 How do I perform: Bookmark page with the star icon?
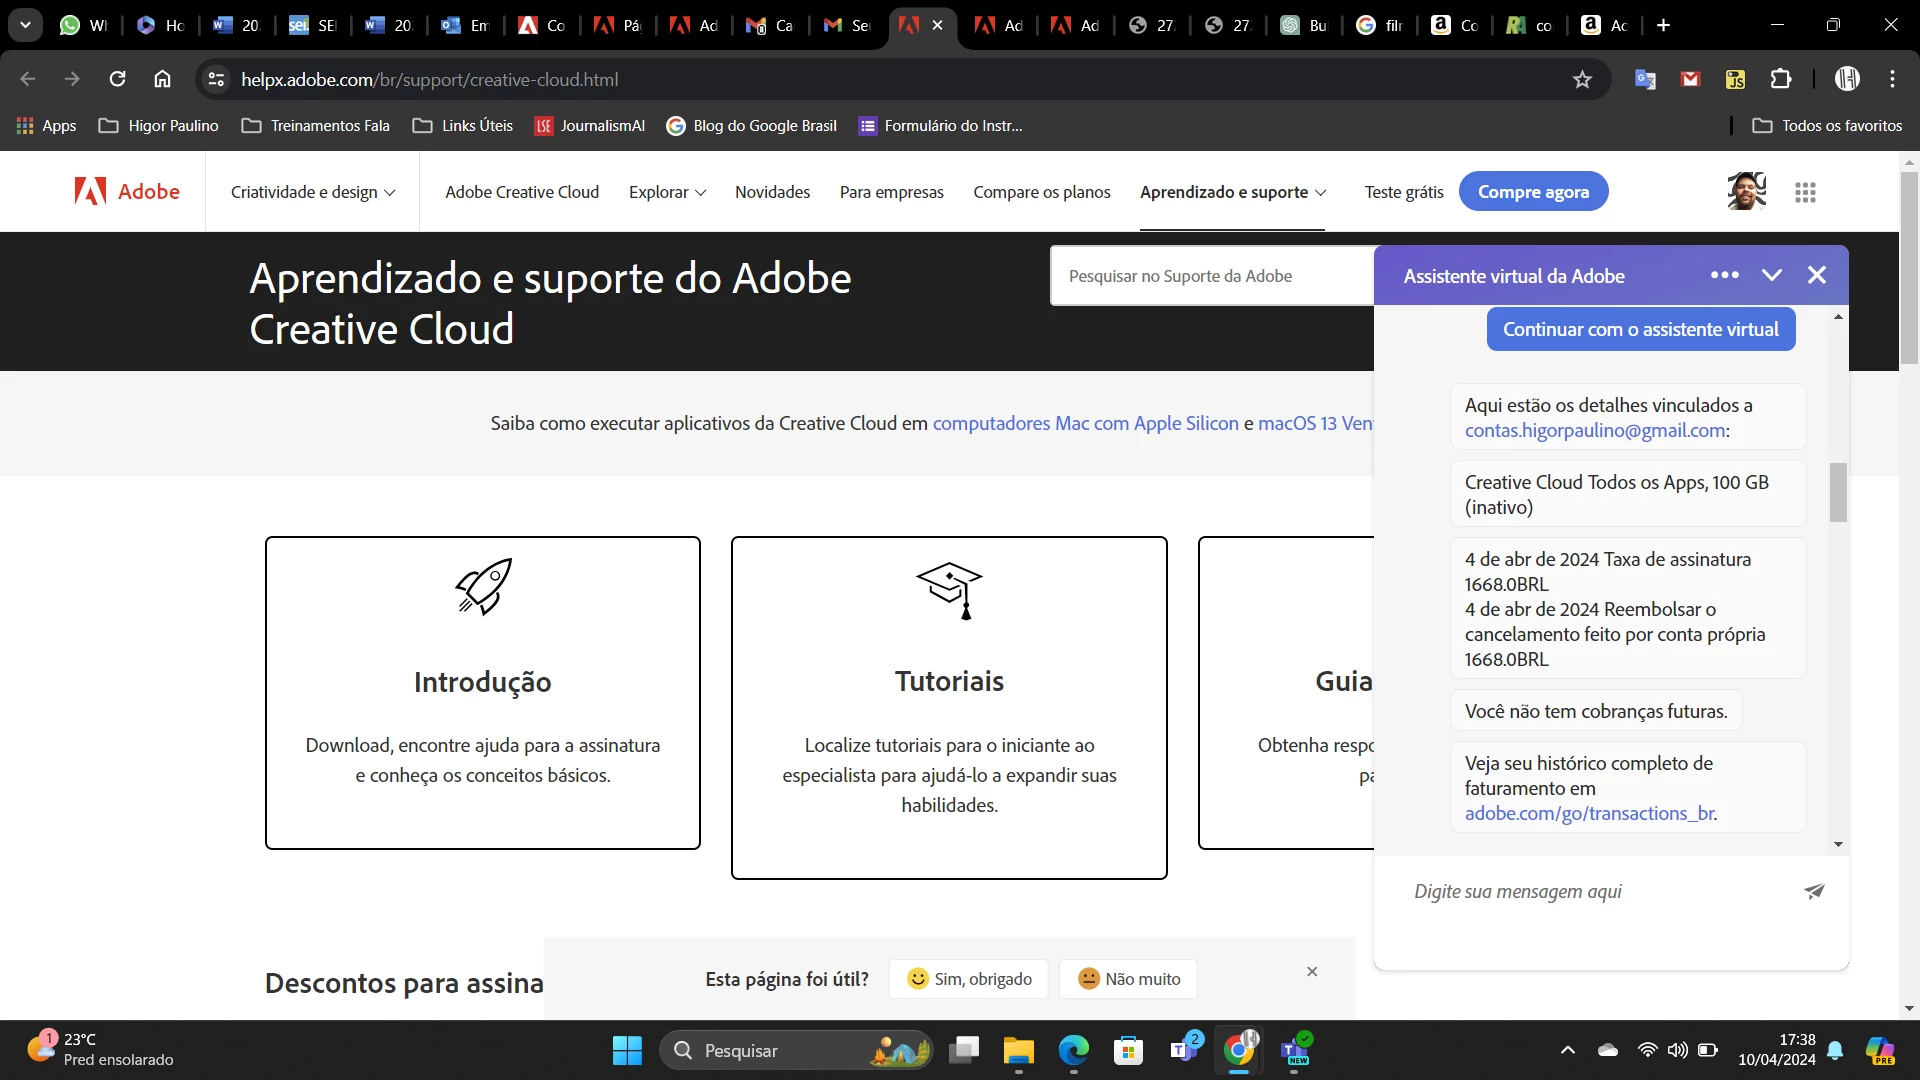pos(1582,79)
